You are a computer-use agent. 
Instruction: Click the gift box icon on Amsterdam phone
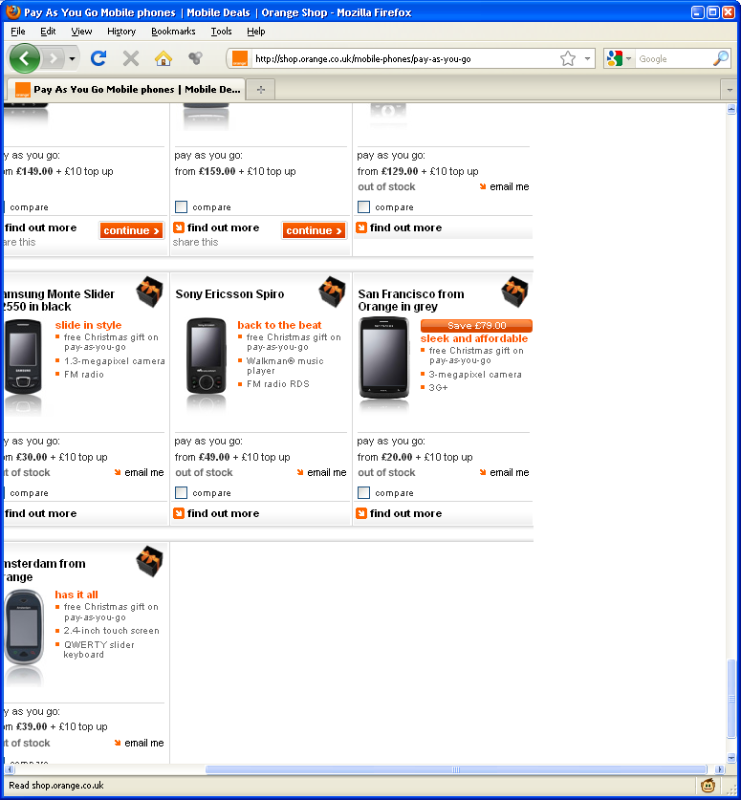(x=150, y=561)
